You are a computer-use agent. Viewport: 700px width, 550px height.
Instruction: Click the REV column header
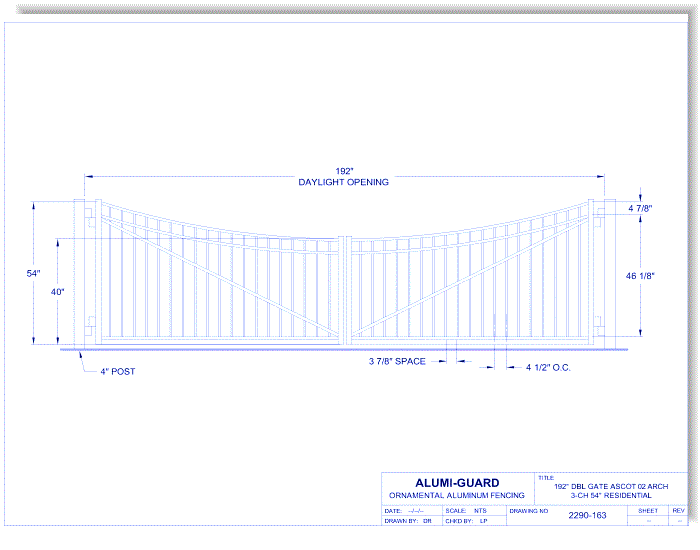tap(679, 511)
